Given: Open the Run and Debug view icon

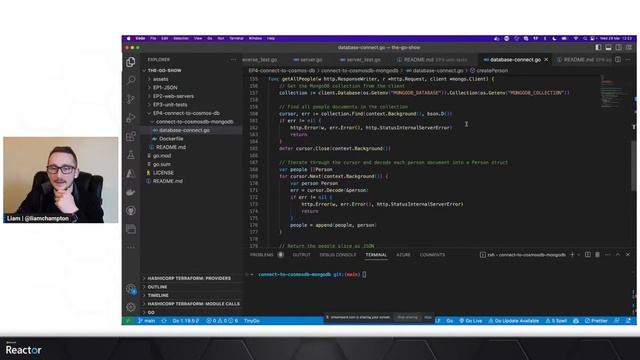Looking at the screenshot, I should 131,118.
